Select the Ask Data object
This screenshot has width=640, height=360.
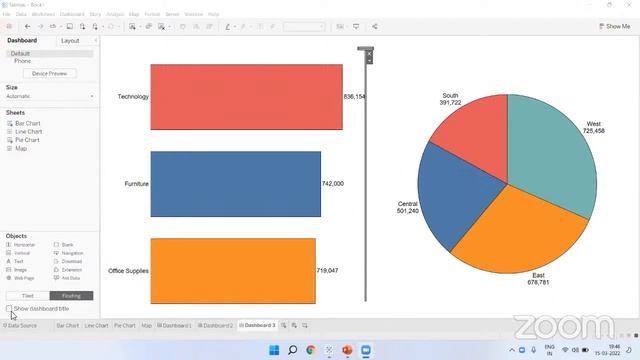point(67,278)
